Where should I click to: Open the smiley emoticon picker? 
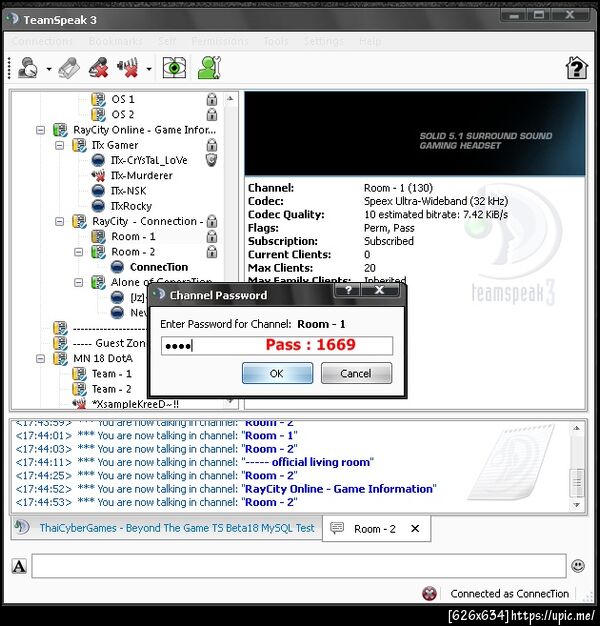click(x=578, y=566)
